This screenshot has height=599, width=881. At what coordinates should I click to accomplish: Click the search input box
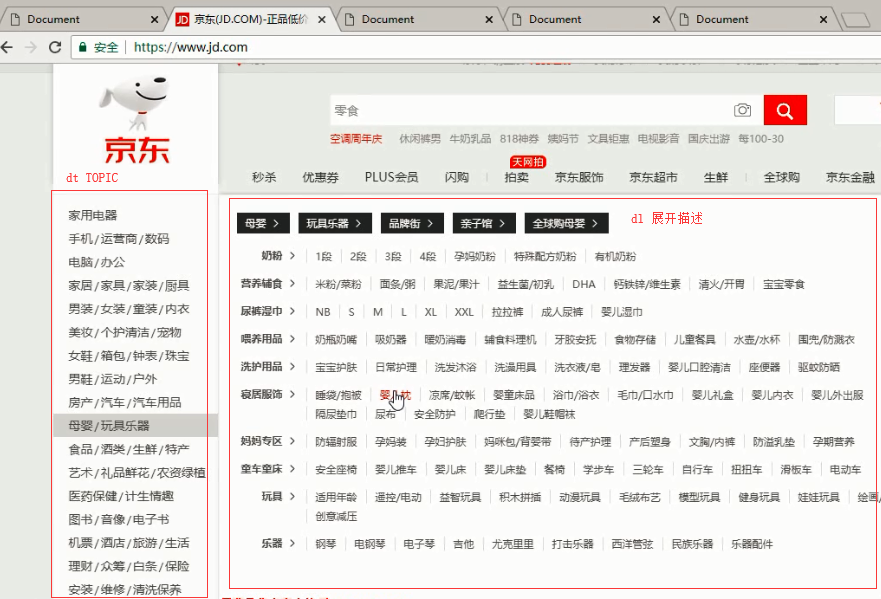tap(531, 110)
